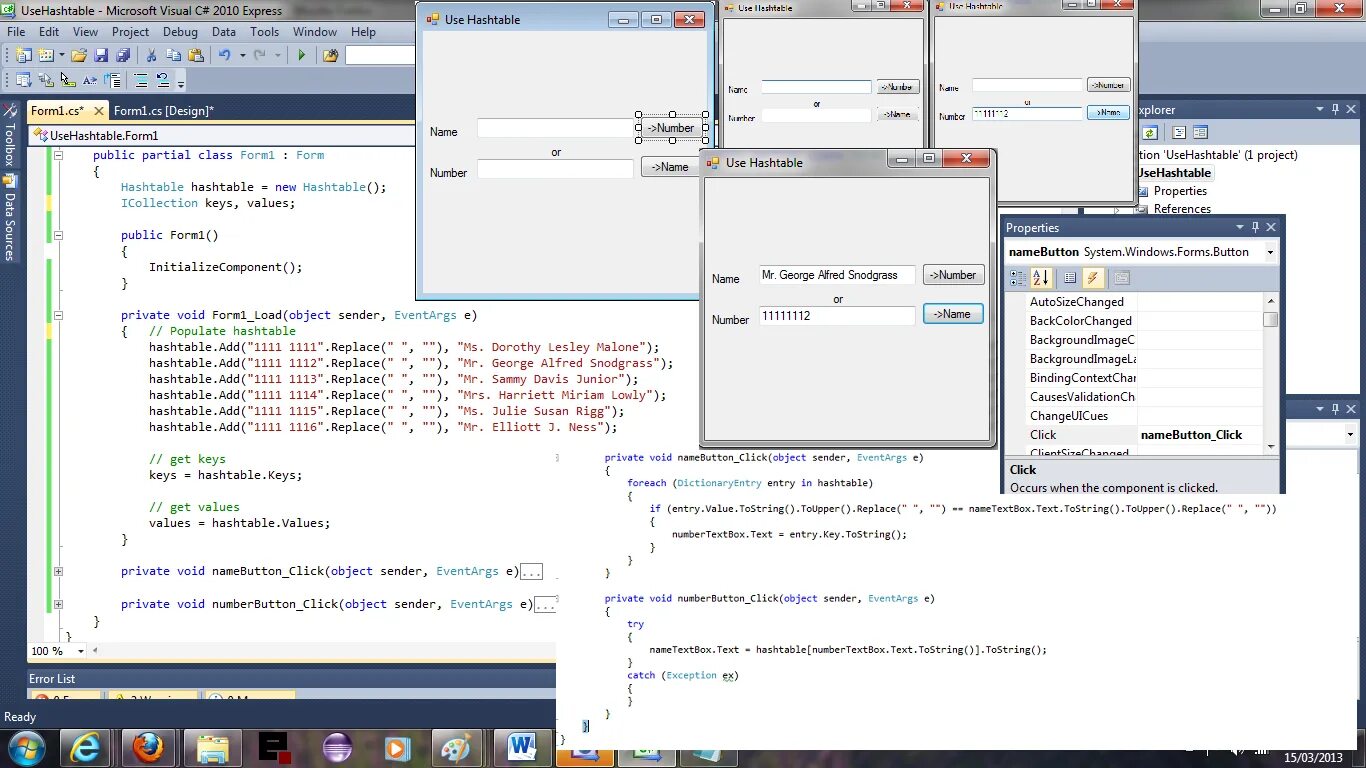Image resolution: width=1366 pixels, height=768 pixels.
Task: Open the Data Sources side panel
Action: tap(9, 217)
